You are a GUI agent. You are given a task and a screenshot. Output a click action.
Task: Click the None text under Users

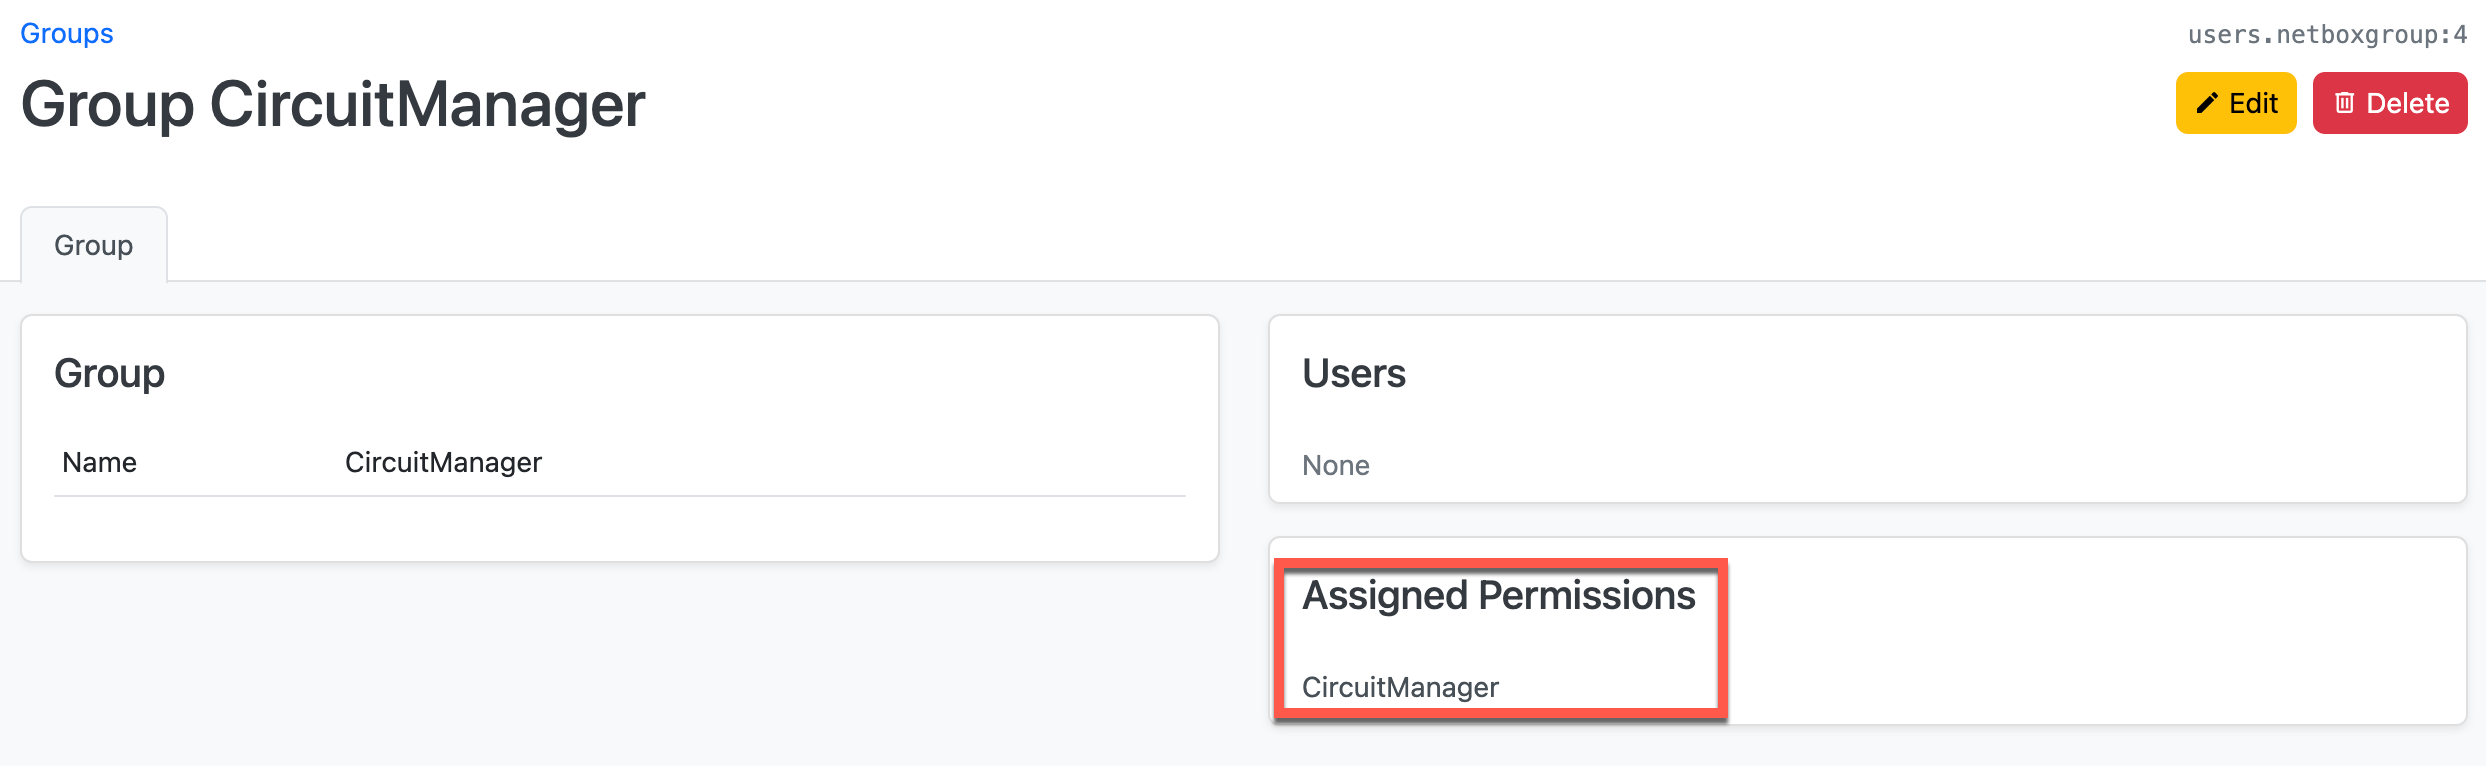pos(1335,465)
